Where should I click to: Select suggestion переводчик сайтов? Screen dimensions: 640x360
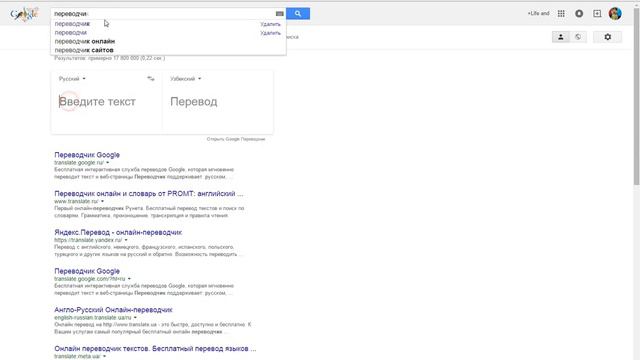click(x=84, y=50)
